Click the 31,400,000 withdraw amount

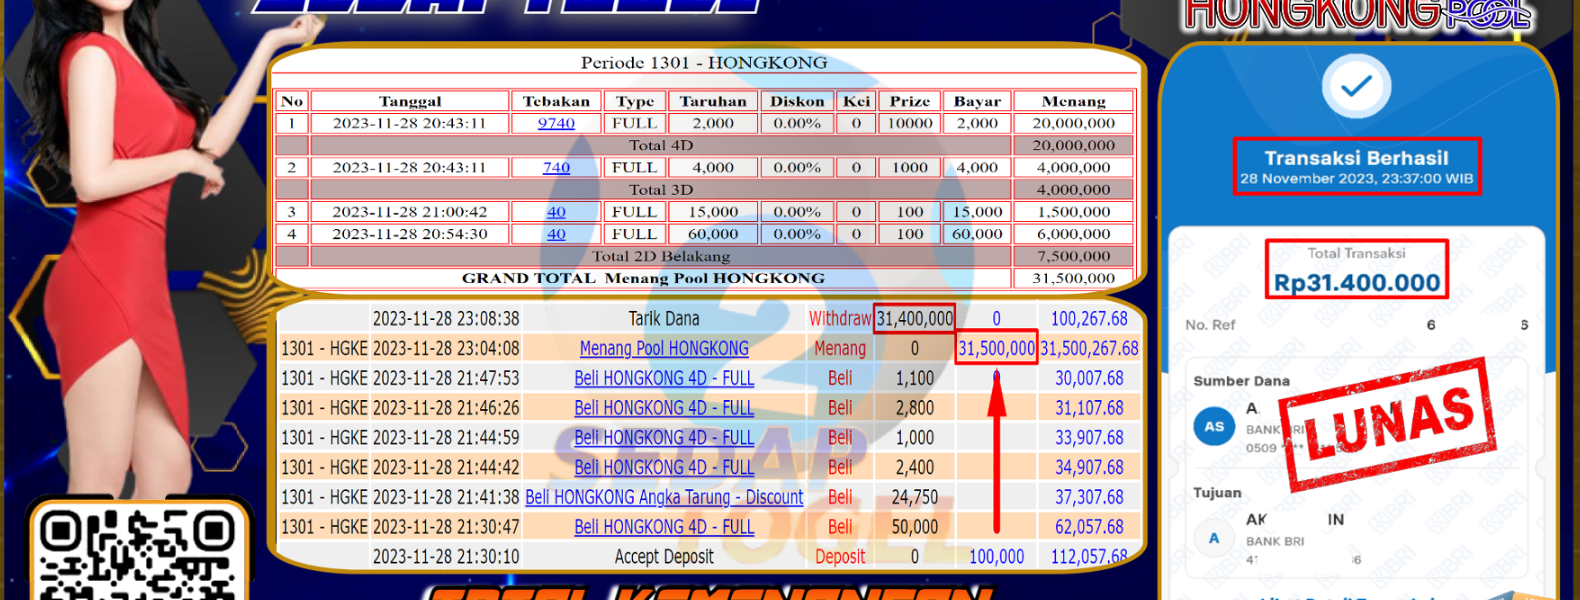[914, 318]
